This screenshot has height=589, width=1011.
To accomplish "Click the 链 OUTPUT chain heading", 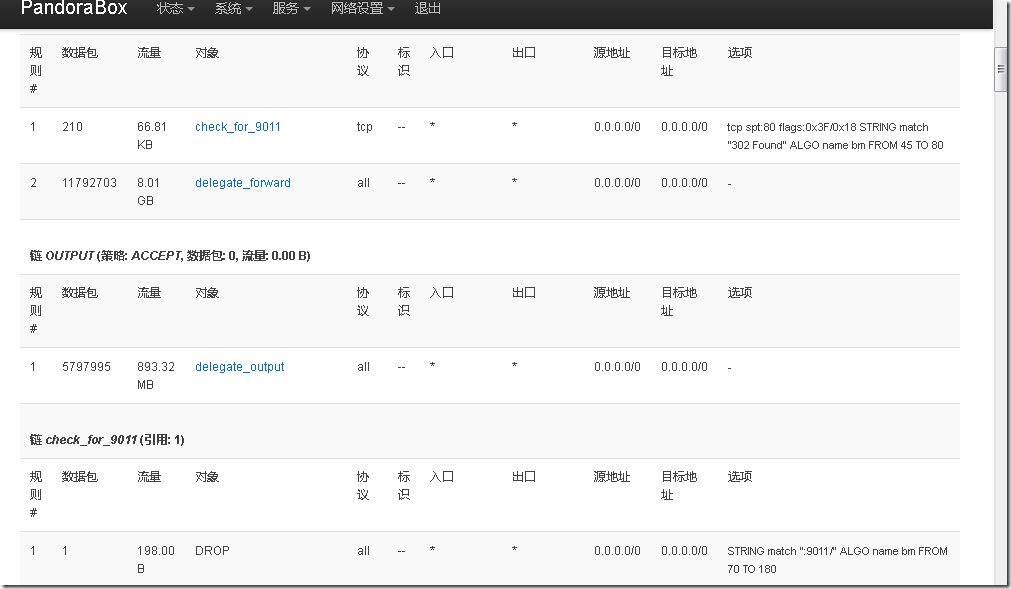I will click(x=170, y=256).
